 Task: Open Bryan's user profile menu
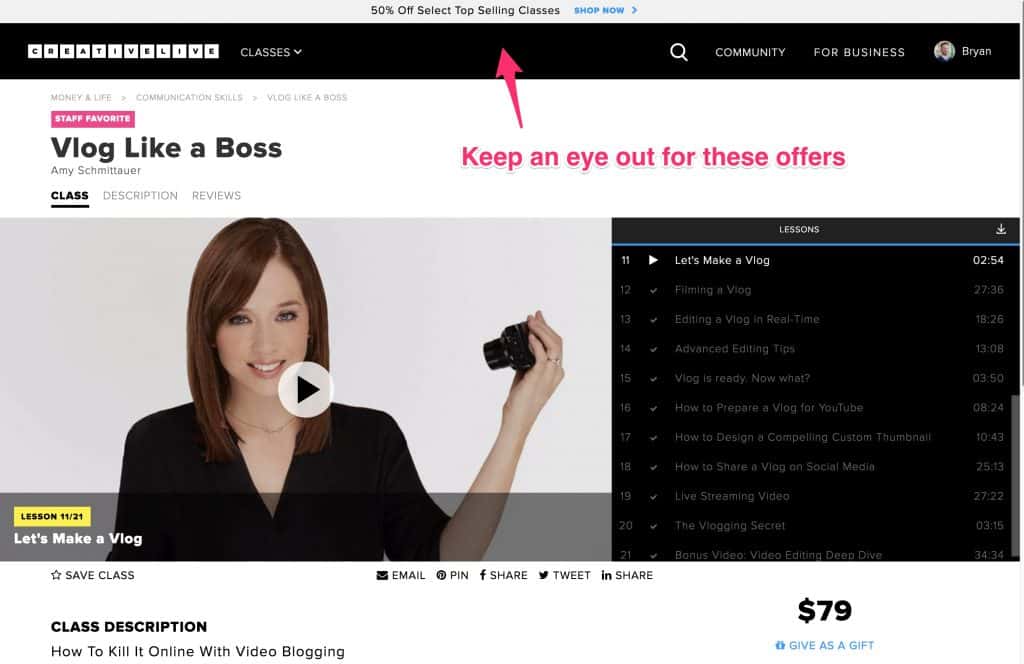[962, 51]
